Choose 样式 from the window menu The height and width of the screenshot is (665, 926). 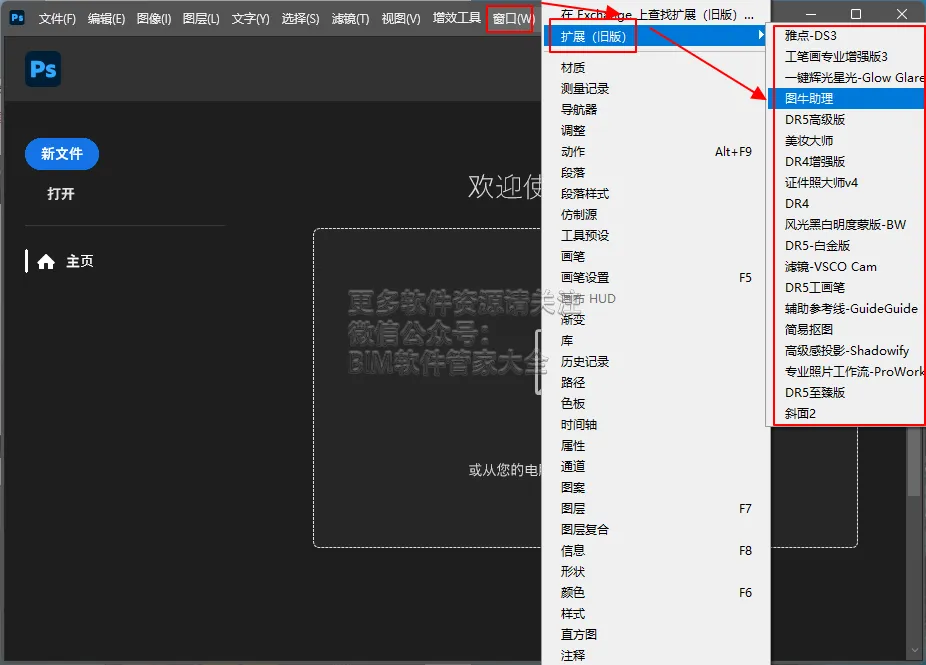point(656,614)
